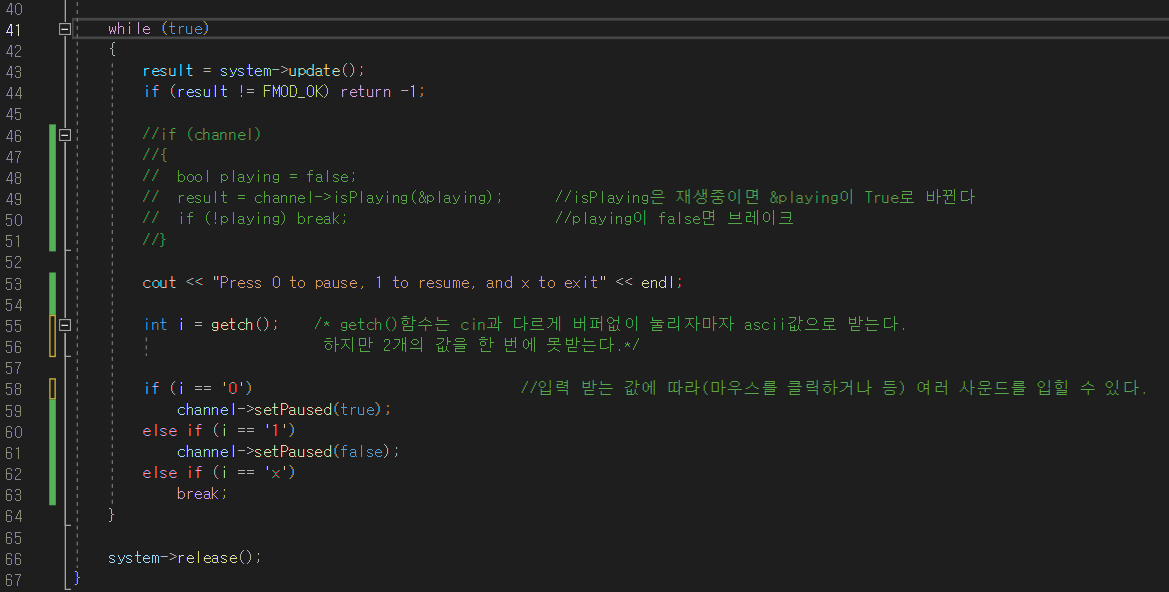Click else if (i == 'x') on line 62
Screen dimensions: 1169x592
pyautogui.click(x=219, y=473)
